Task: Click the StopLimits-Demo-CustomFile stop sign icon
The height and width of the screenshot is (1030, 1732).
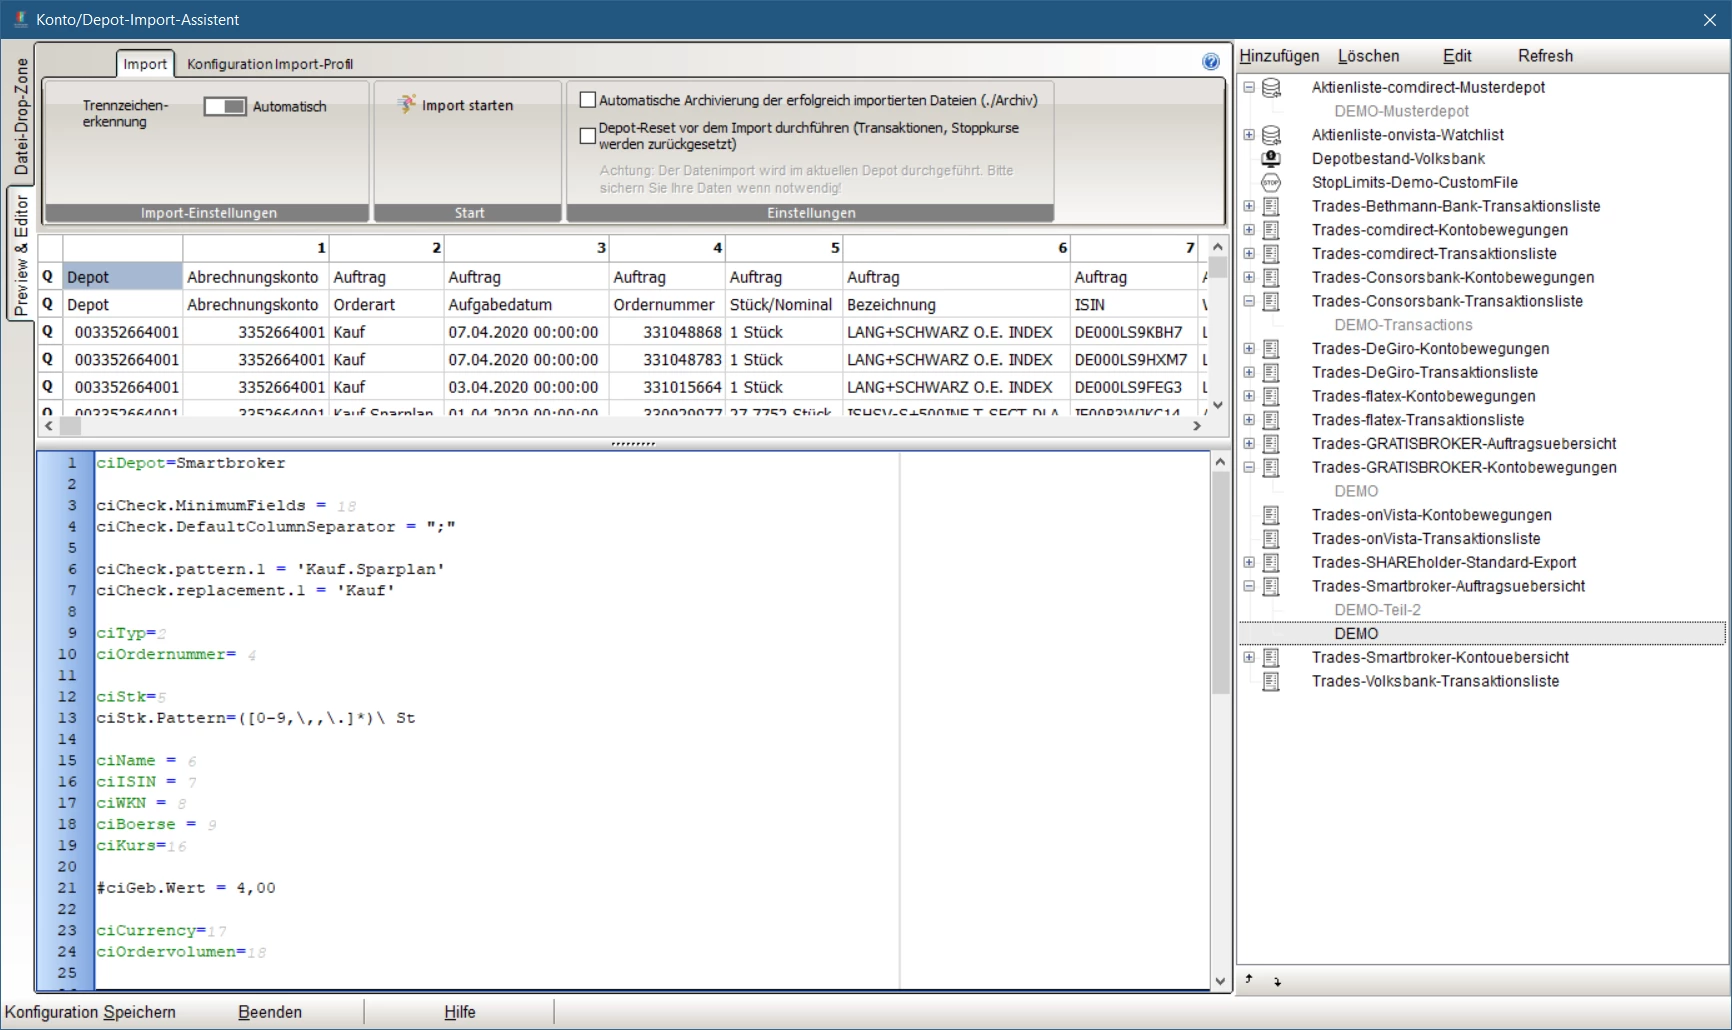Action: tap(1271, 183)
